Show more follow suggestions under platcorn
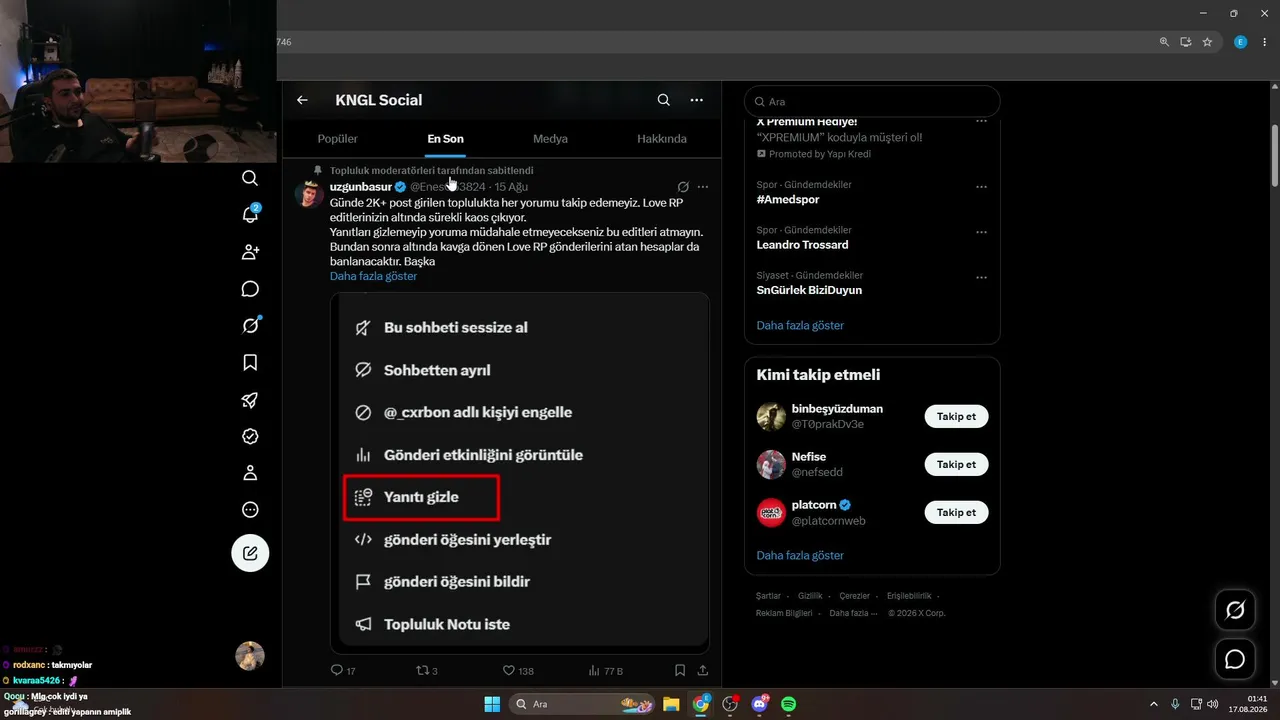This screenshot has width=1280, height=720. pos(800,555)
